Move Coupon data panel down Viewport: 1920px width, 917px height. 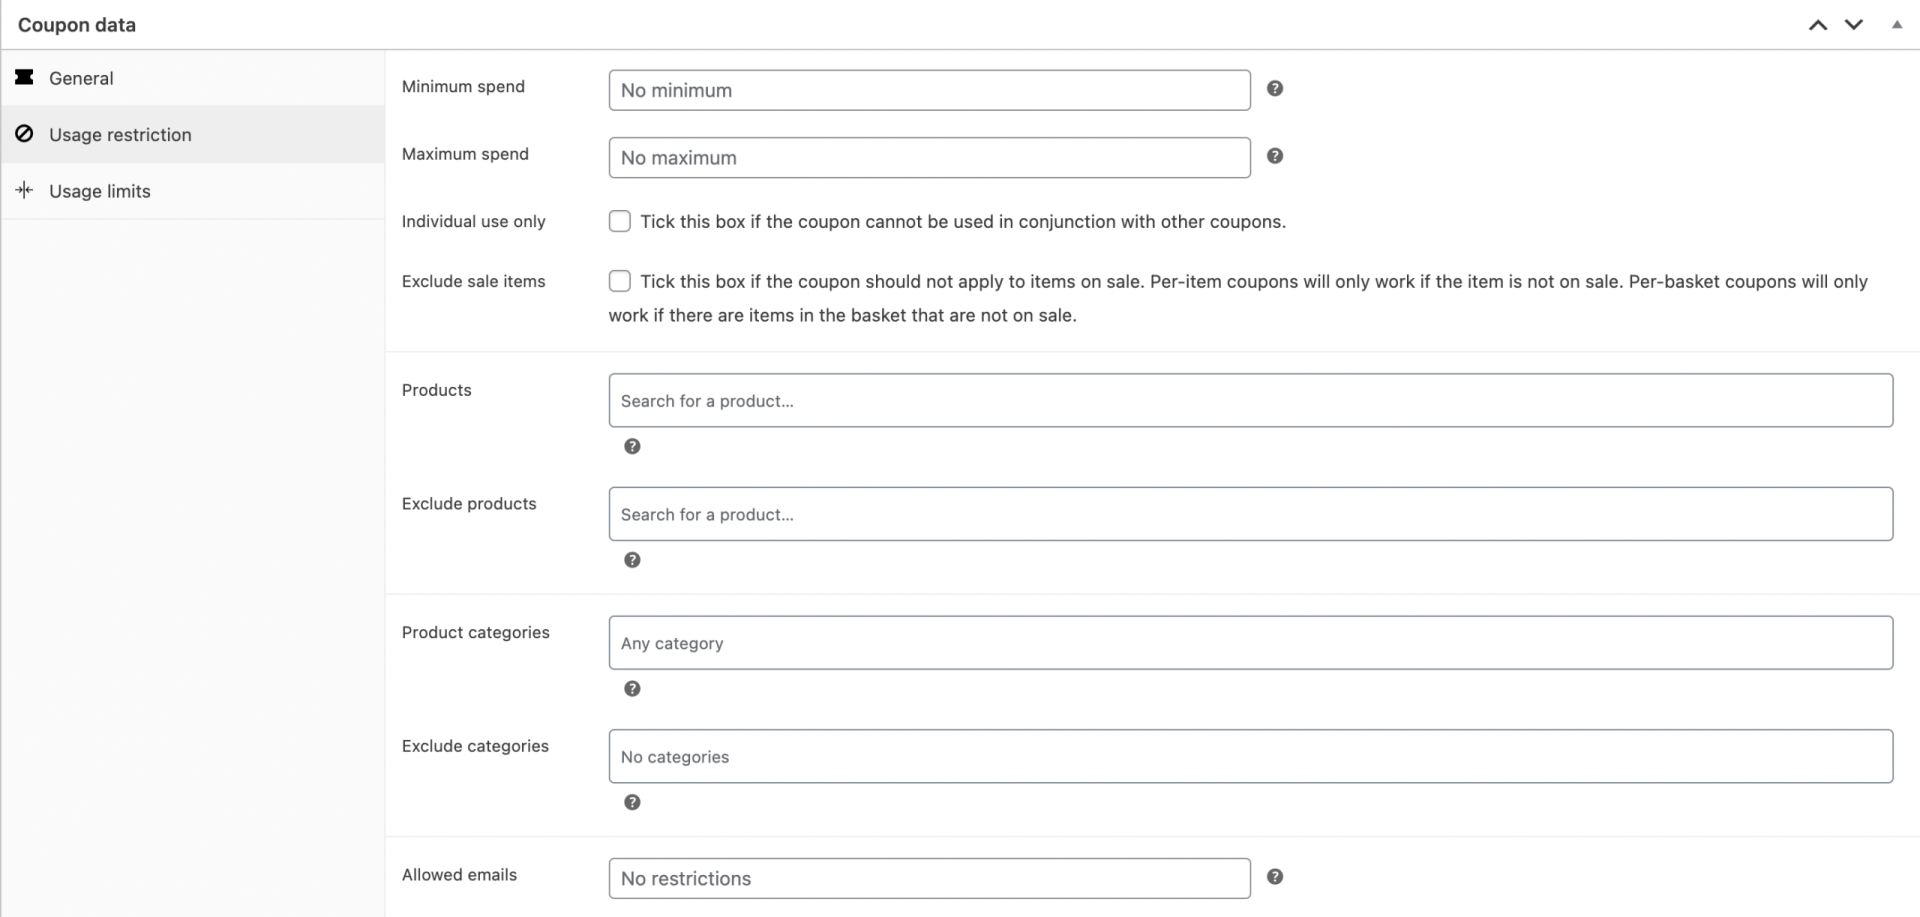click(1854, 25)
